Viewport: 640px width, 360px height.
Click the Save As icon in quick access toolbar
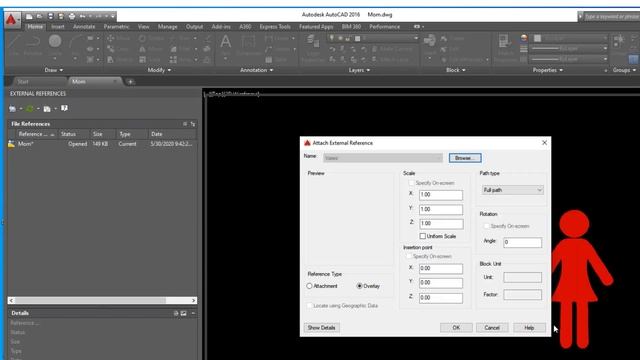click(x=61, y=16)
